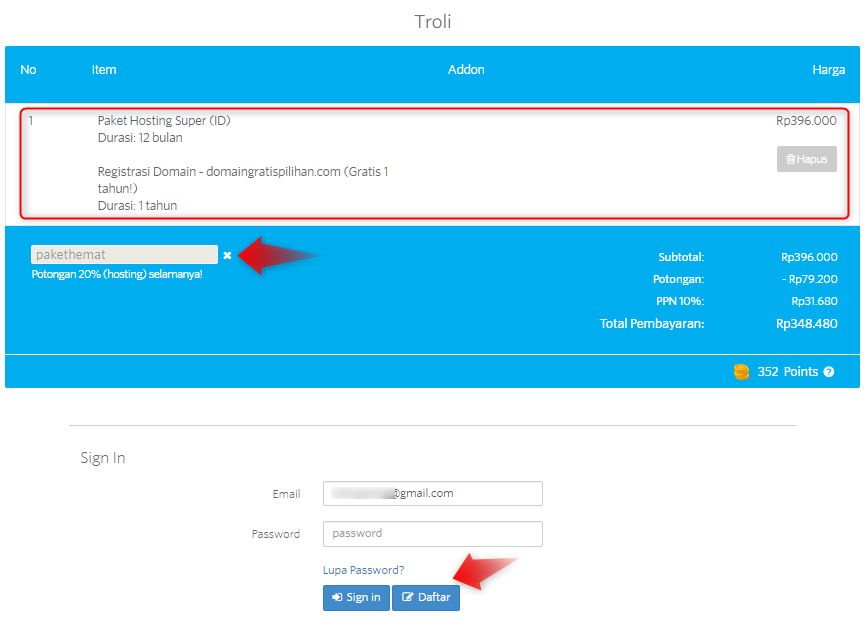
Task: Click the Harga column header
Action: 828,70
